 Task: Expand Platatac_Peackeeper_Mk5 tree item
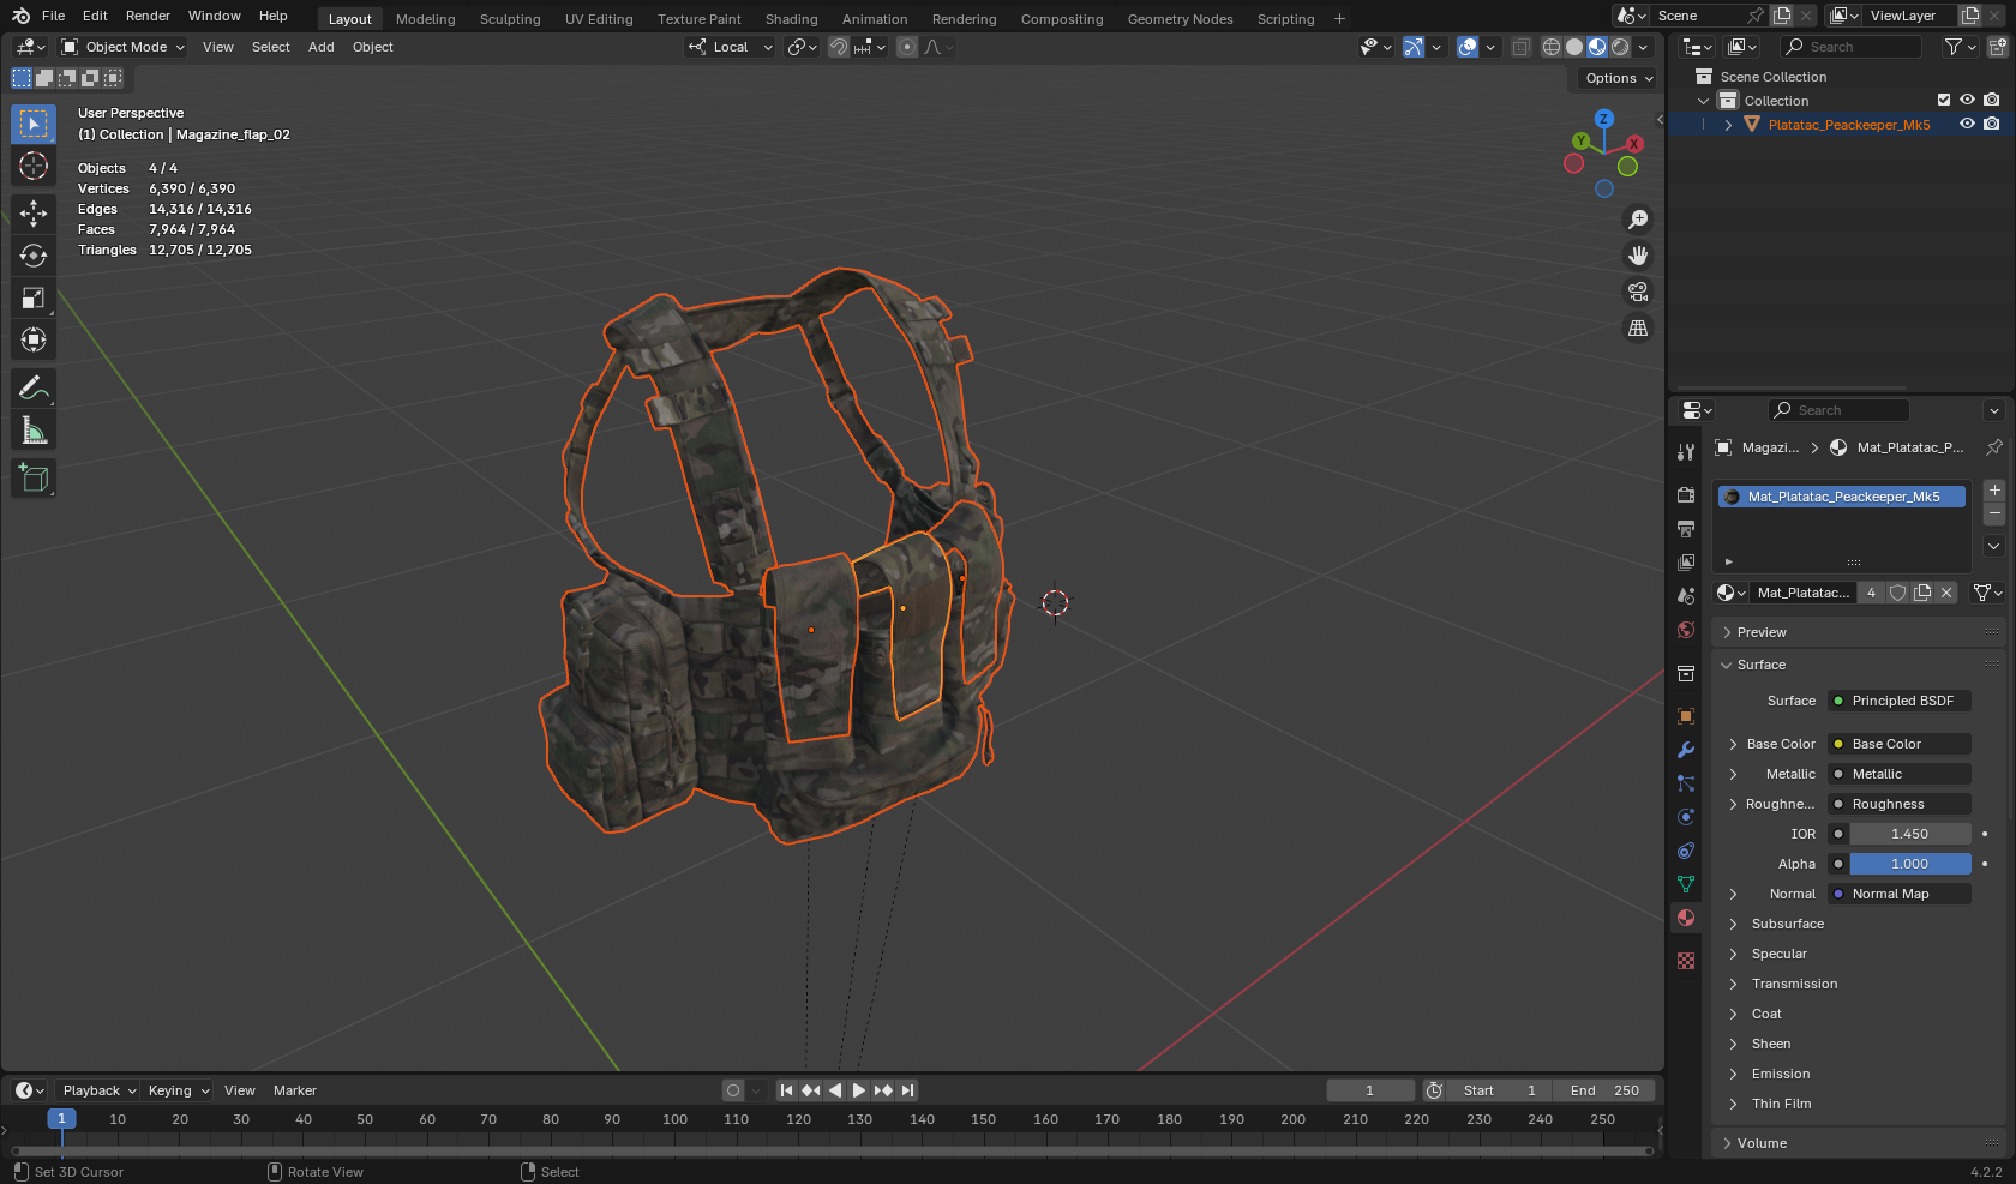point(1728,125)
